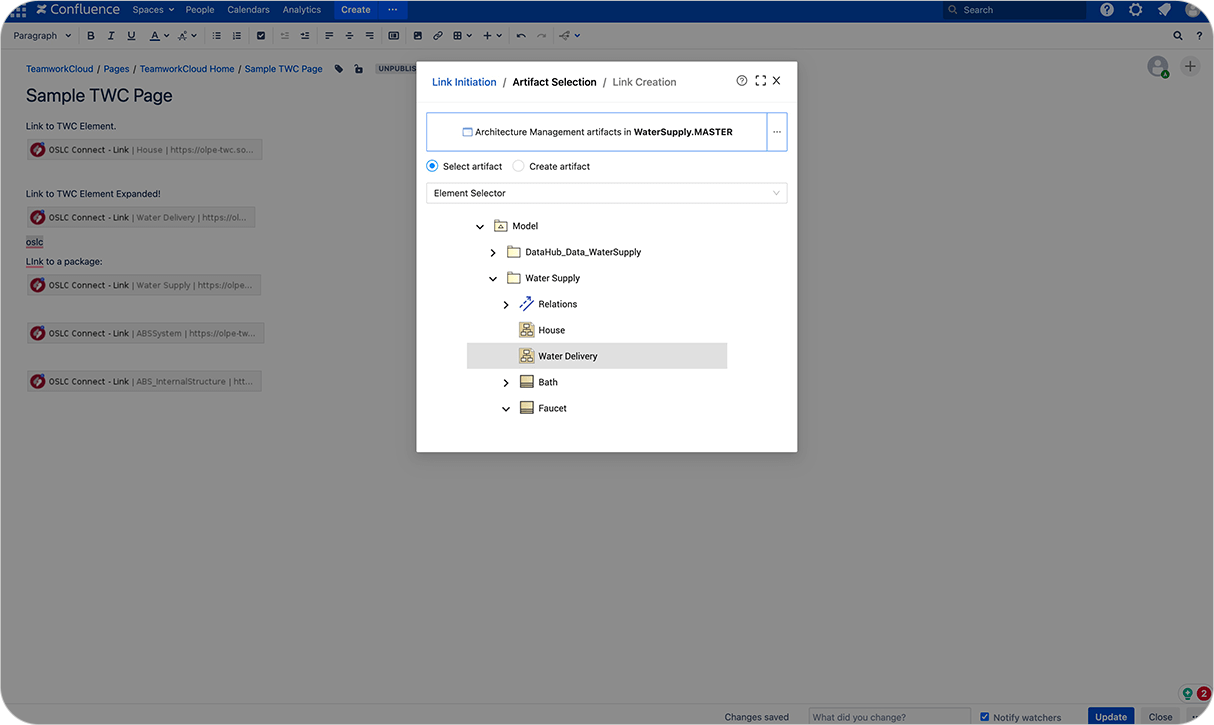Uncheck Notify watchers at the bottom
Viewport: 1214px width, 725px height.
[984, 716]
